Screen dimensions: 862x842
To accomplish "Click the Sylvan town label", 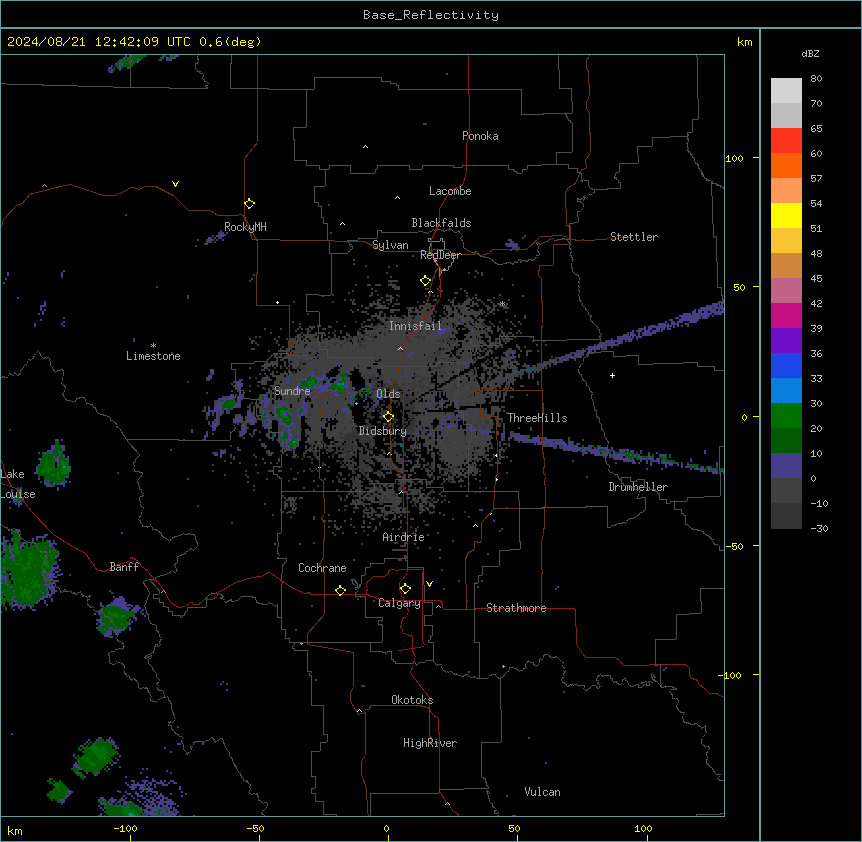I will click(x=390, y=245).
